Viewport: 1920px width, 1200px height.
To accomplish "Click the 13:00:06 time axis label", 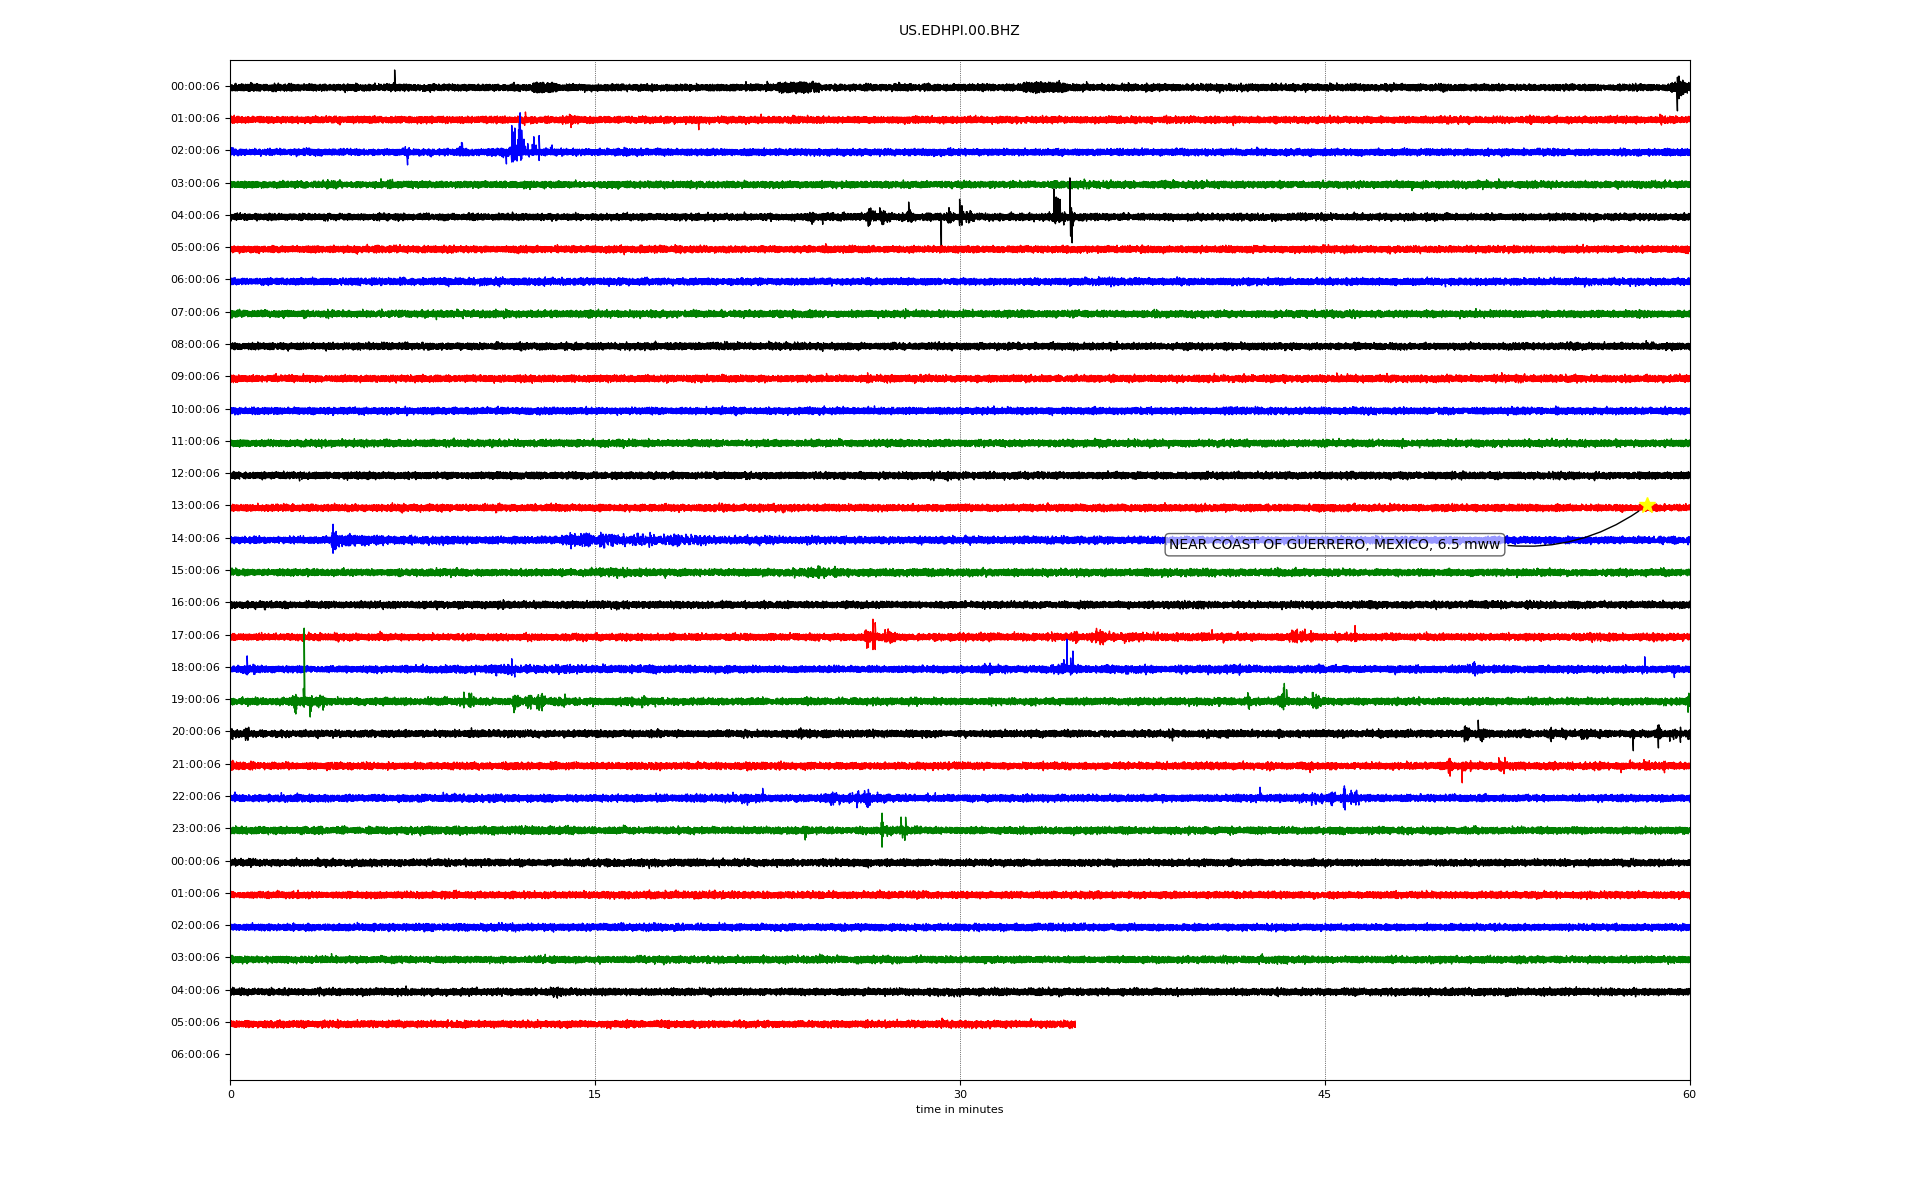I will tap(195, 506).
